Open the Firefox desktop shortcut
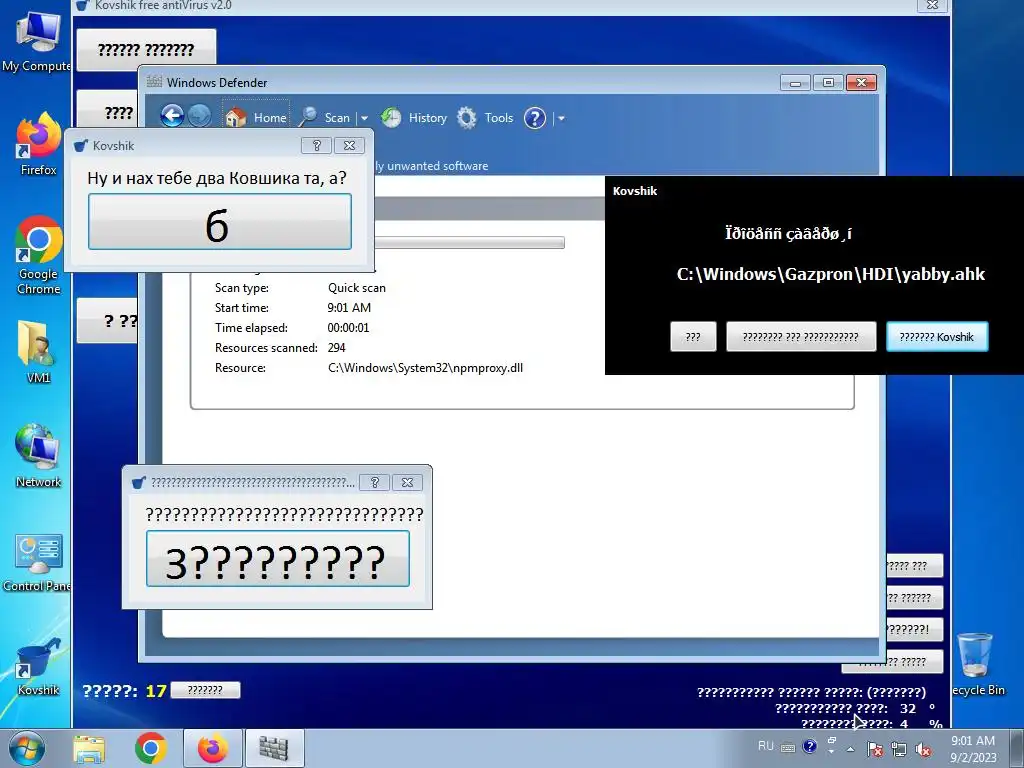 [38, 144]
